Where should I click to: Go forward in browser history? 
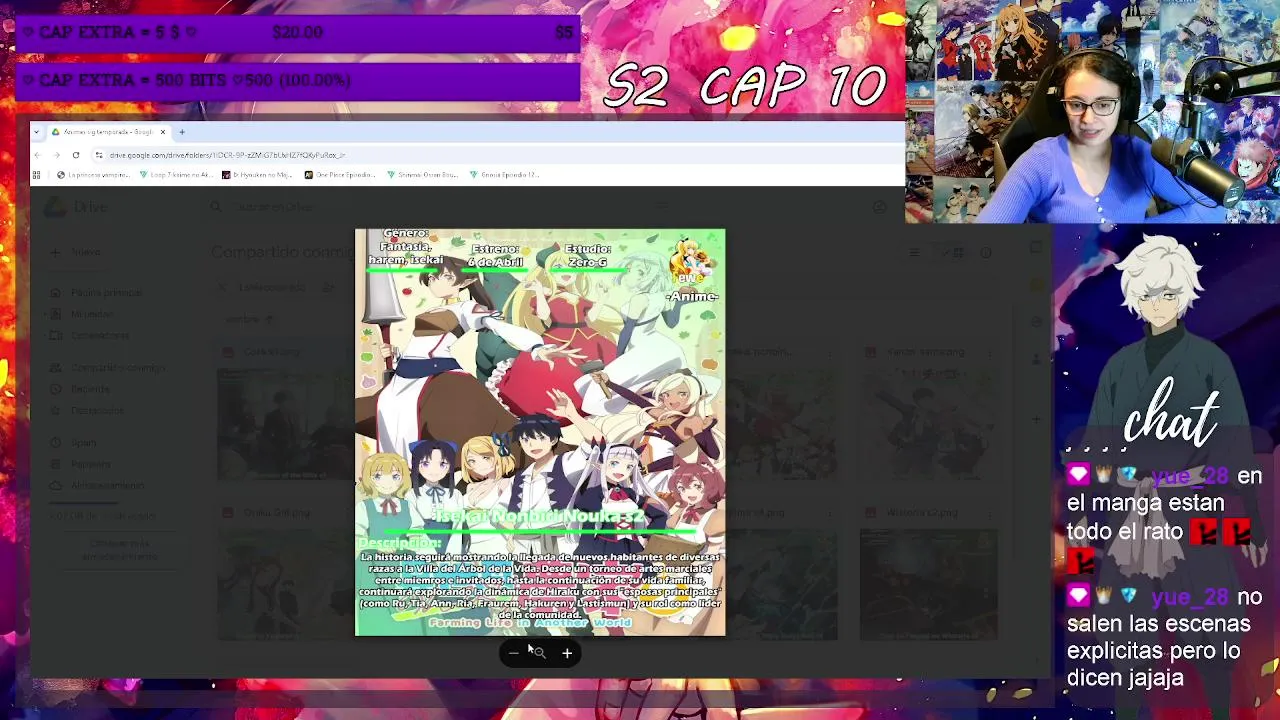click(x=56, y=155)
